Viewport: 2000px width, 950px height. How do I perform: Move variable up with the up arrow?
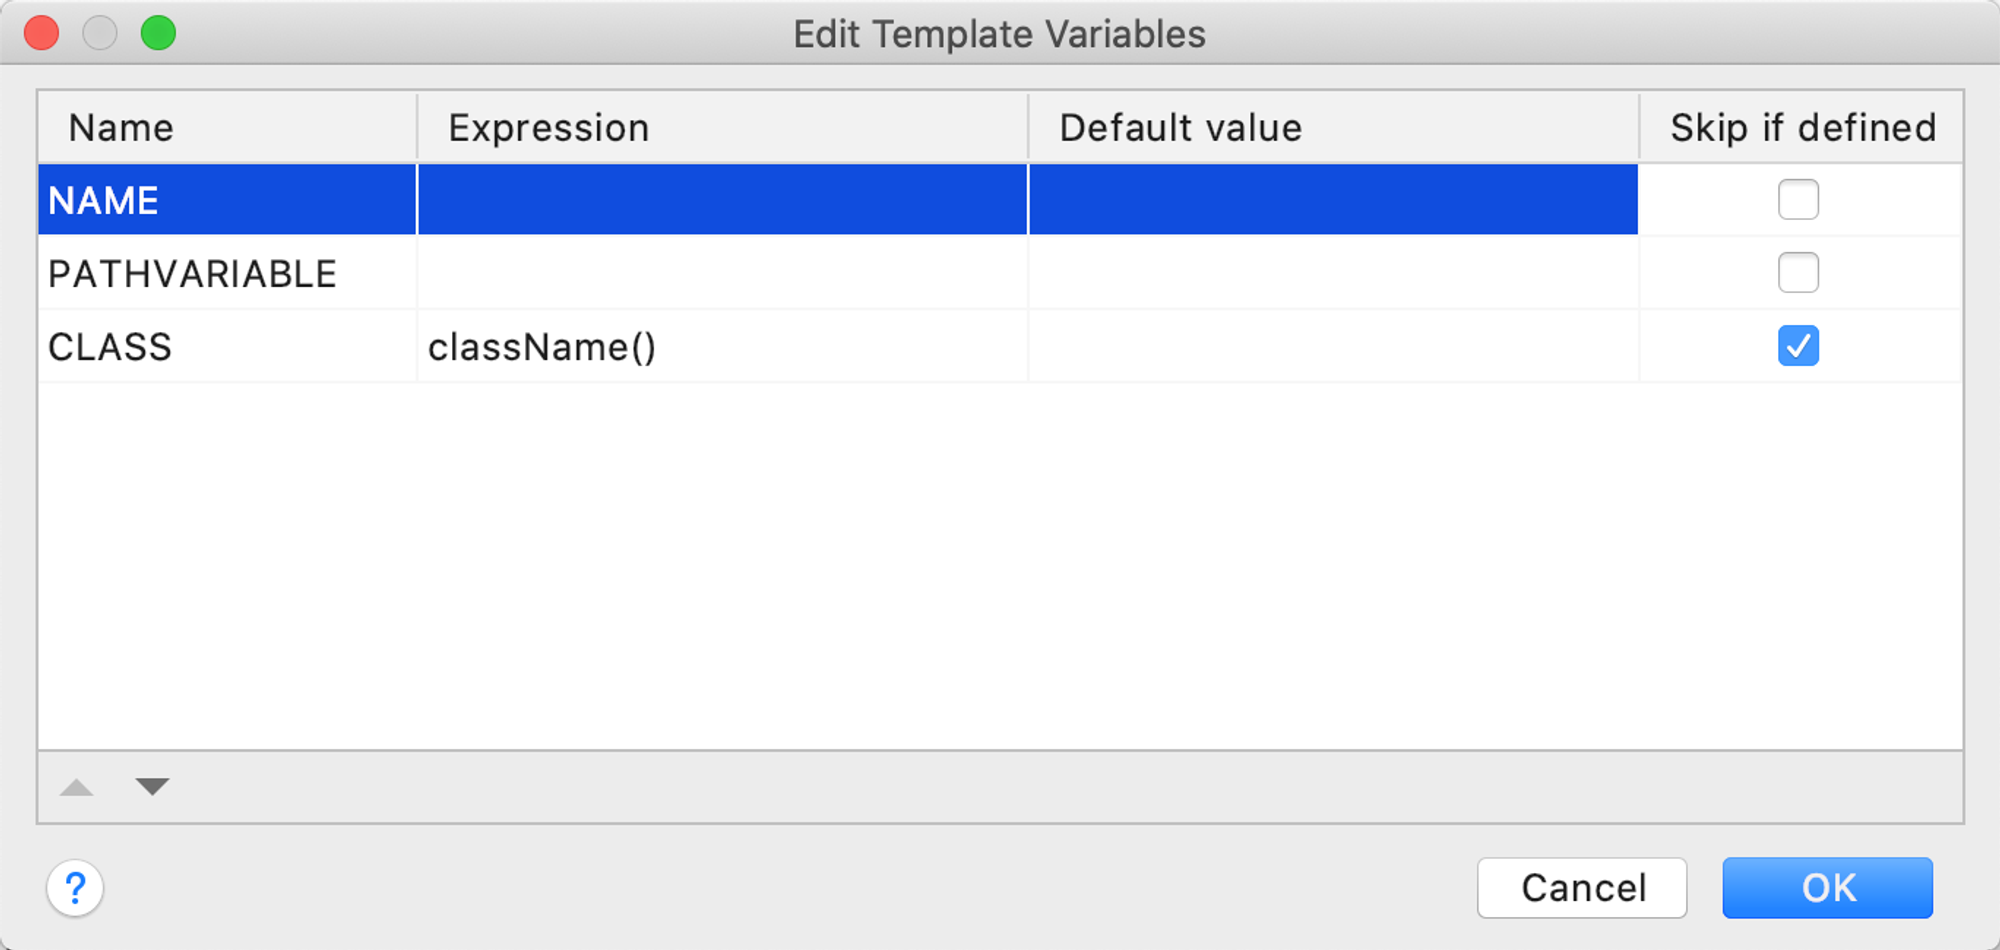click(77, 787)
